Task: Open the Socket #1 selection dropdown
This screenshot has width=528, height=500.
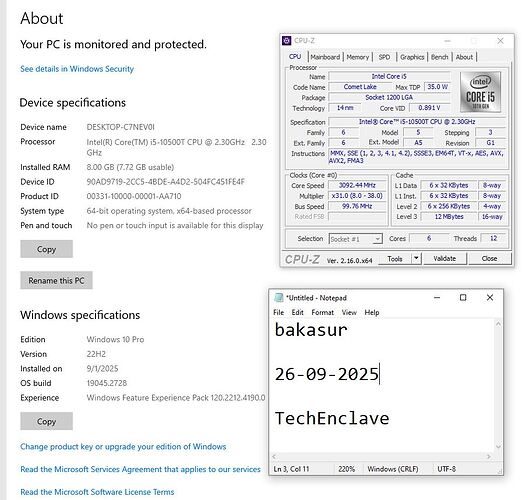Action: point(356,239)
